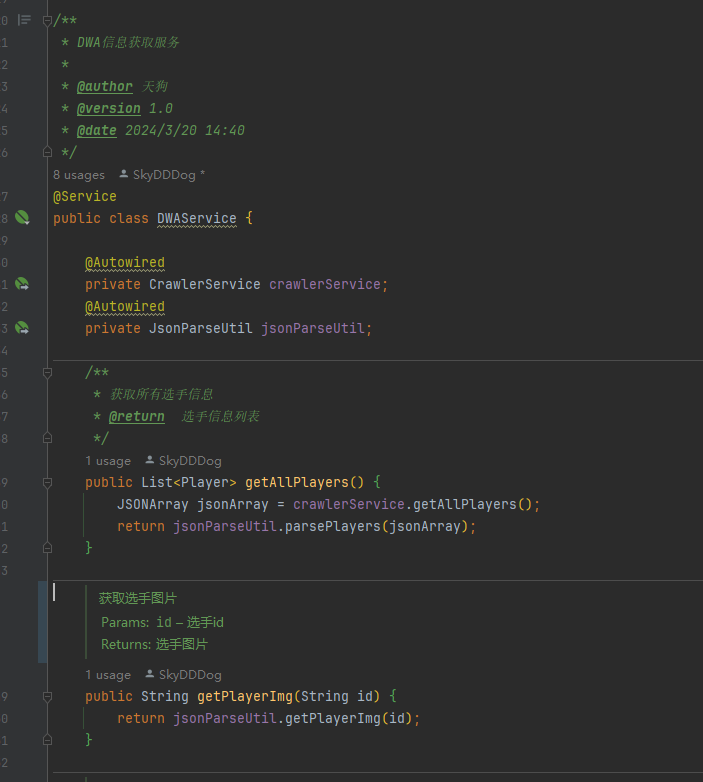Click Javadoc text '获取所有选手信息'
The width and height of the screenshot is (703, 782).
[162, 394]
